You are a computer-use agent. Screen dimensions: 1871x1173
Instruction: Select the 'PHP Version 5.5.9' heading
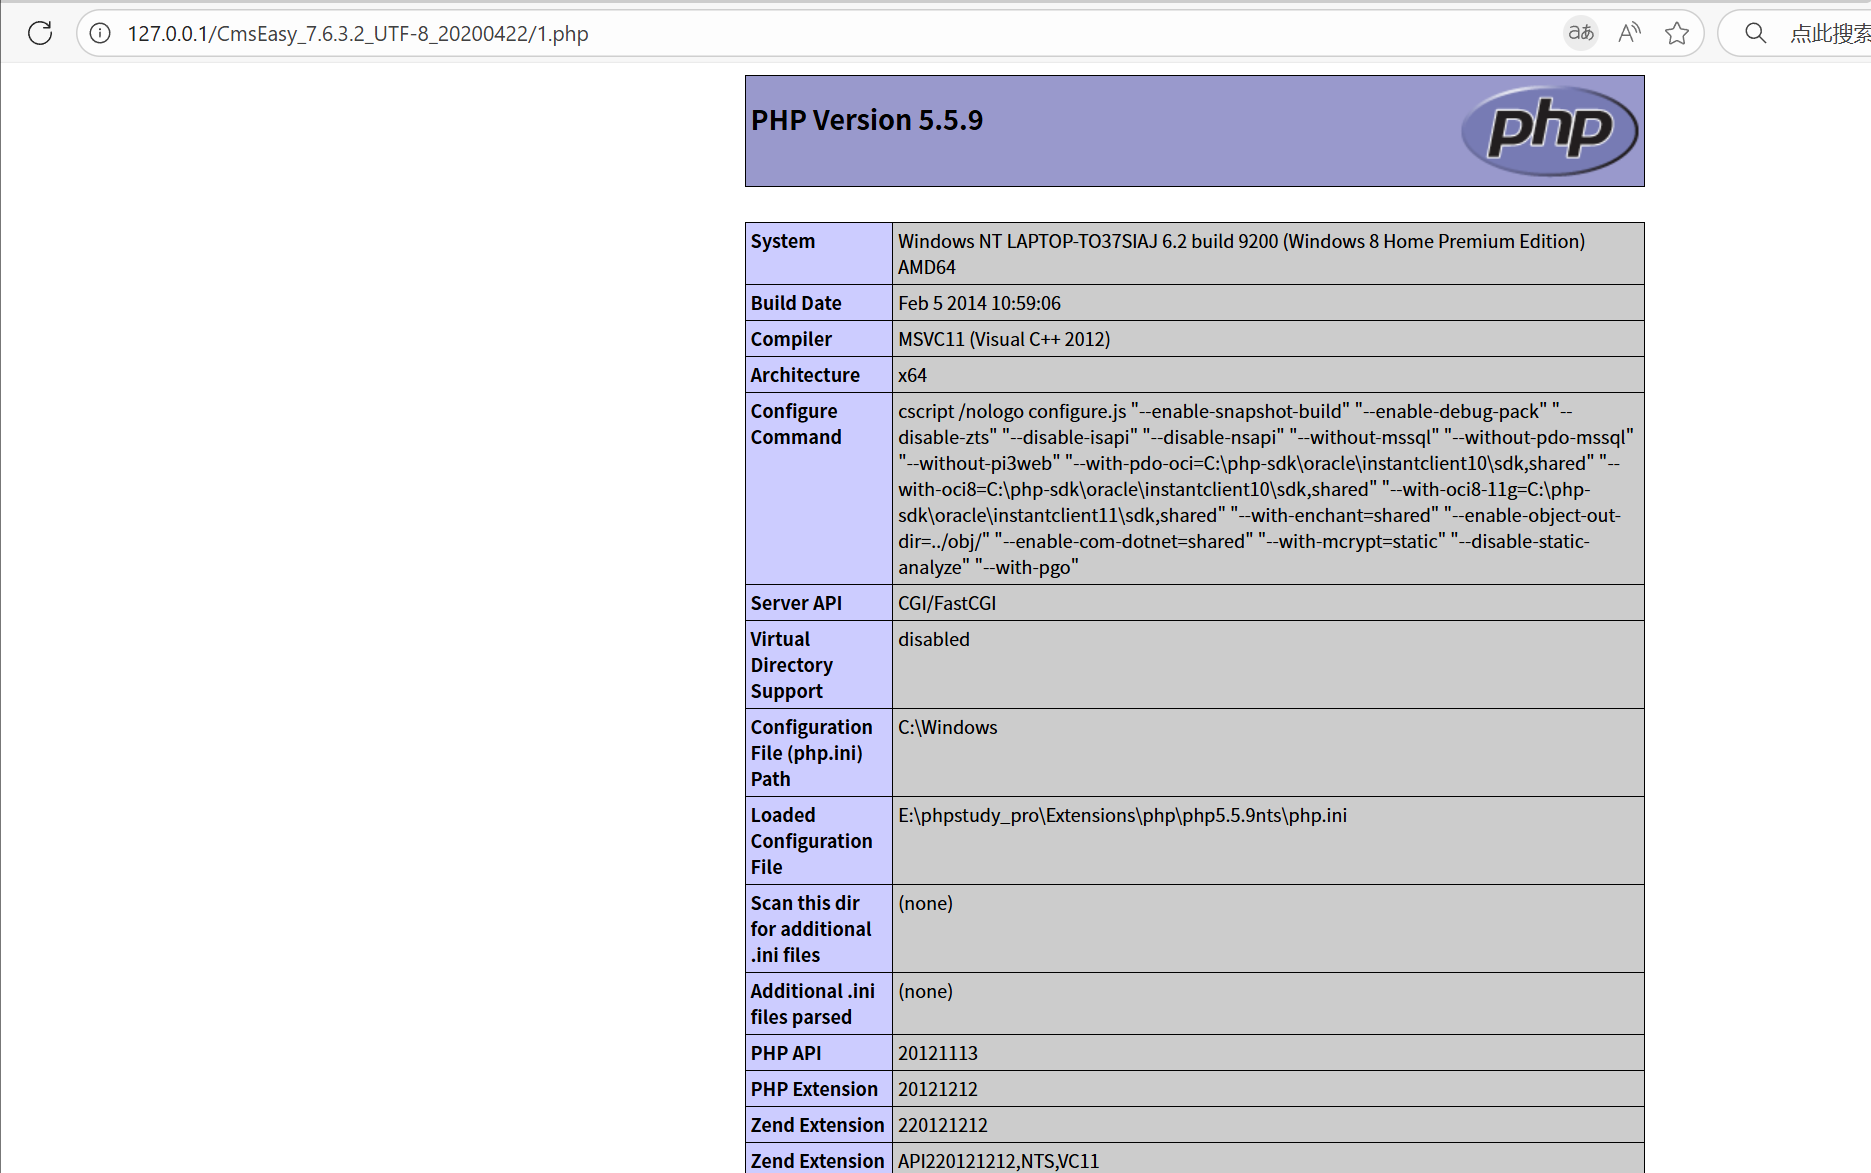coord(867,120)
